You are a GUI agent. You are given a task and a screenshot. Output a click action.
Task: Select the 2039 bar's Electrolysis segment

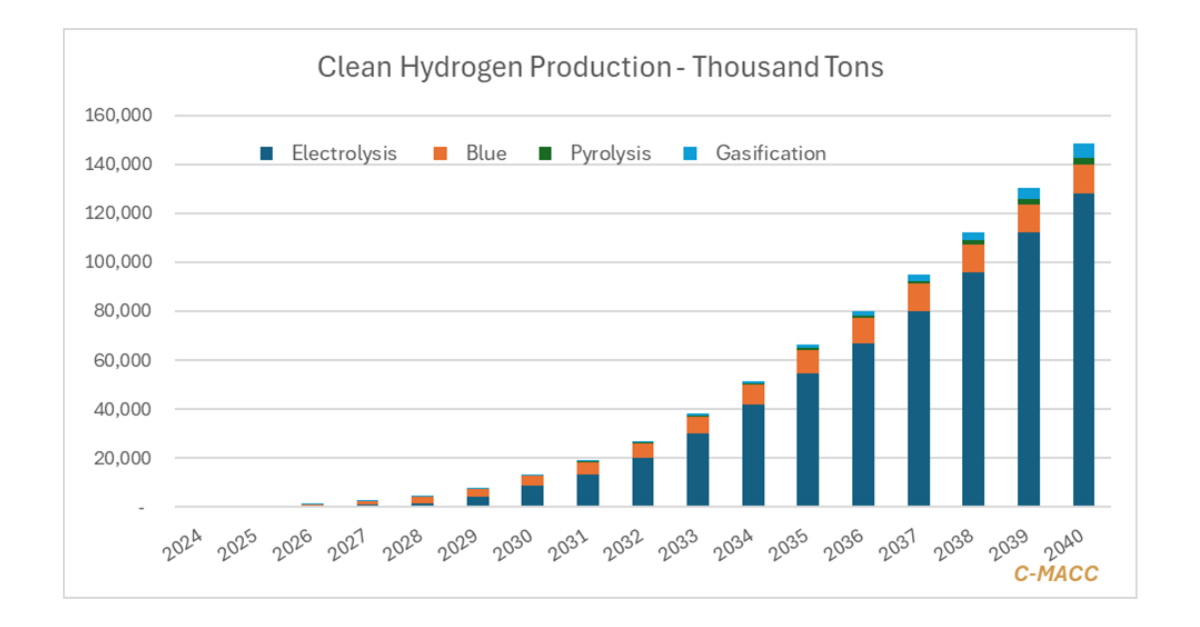(1028, 370)
